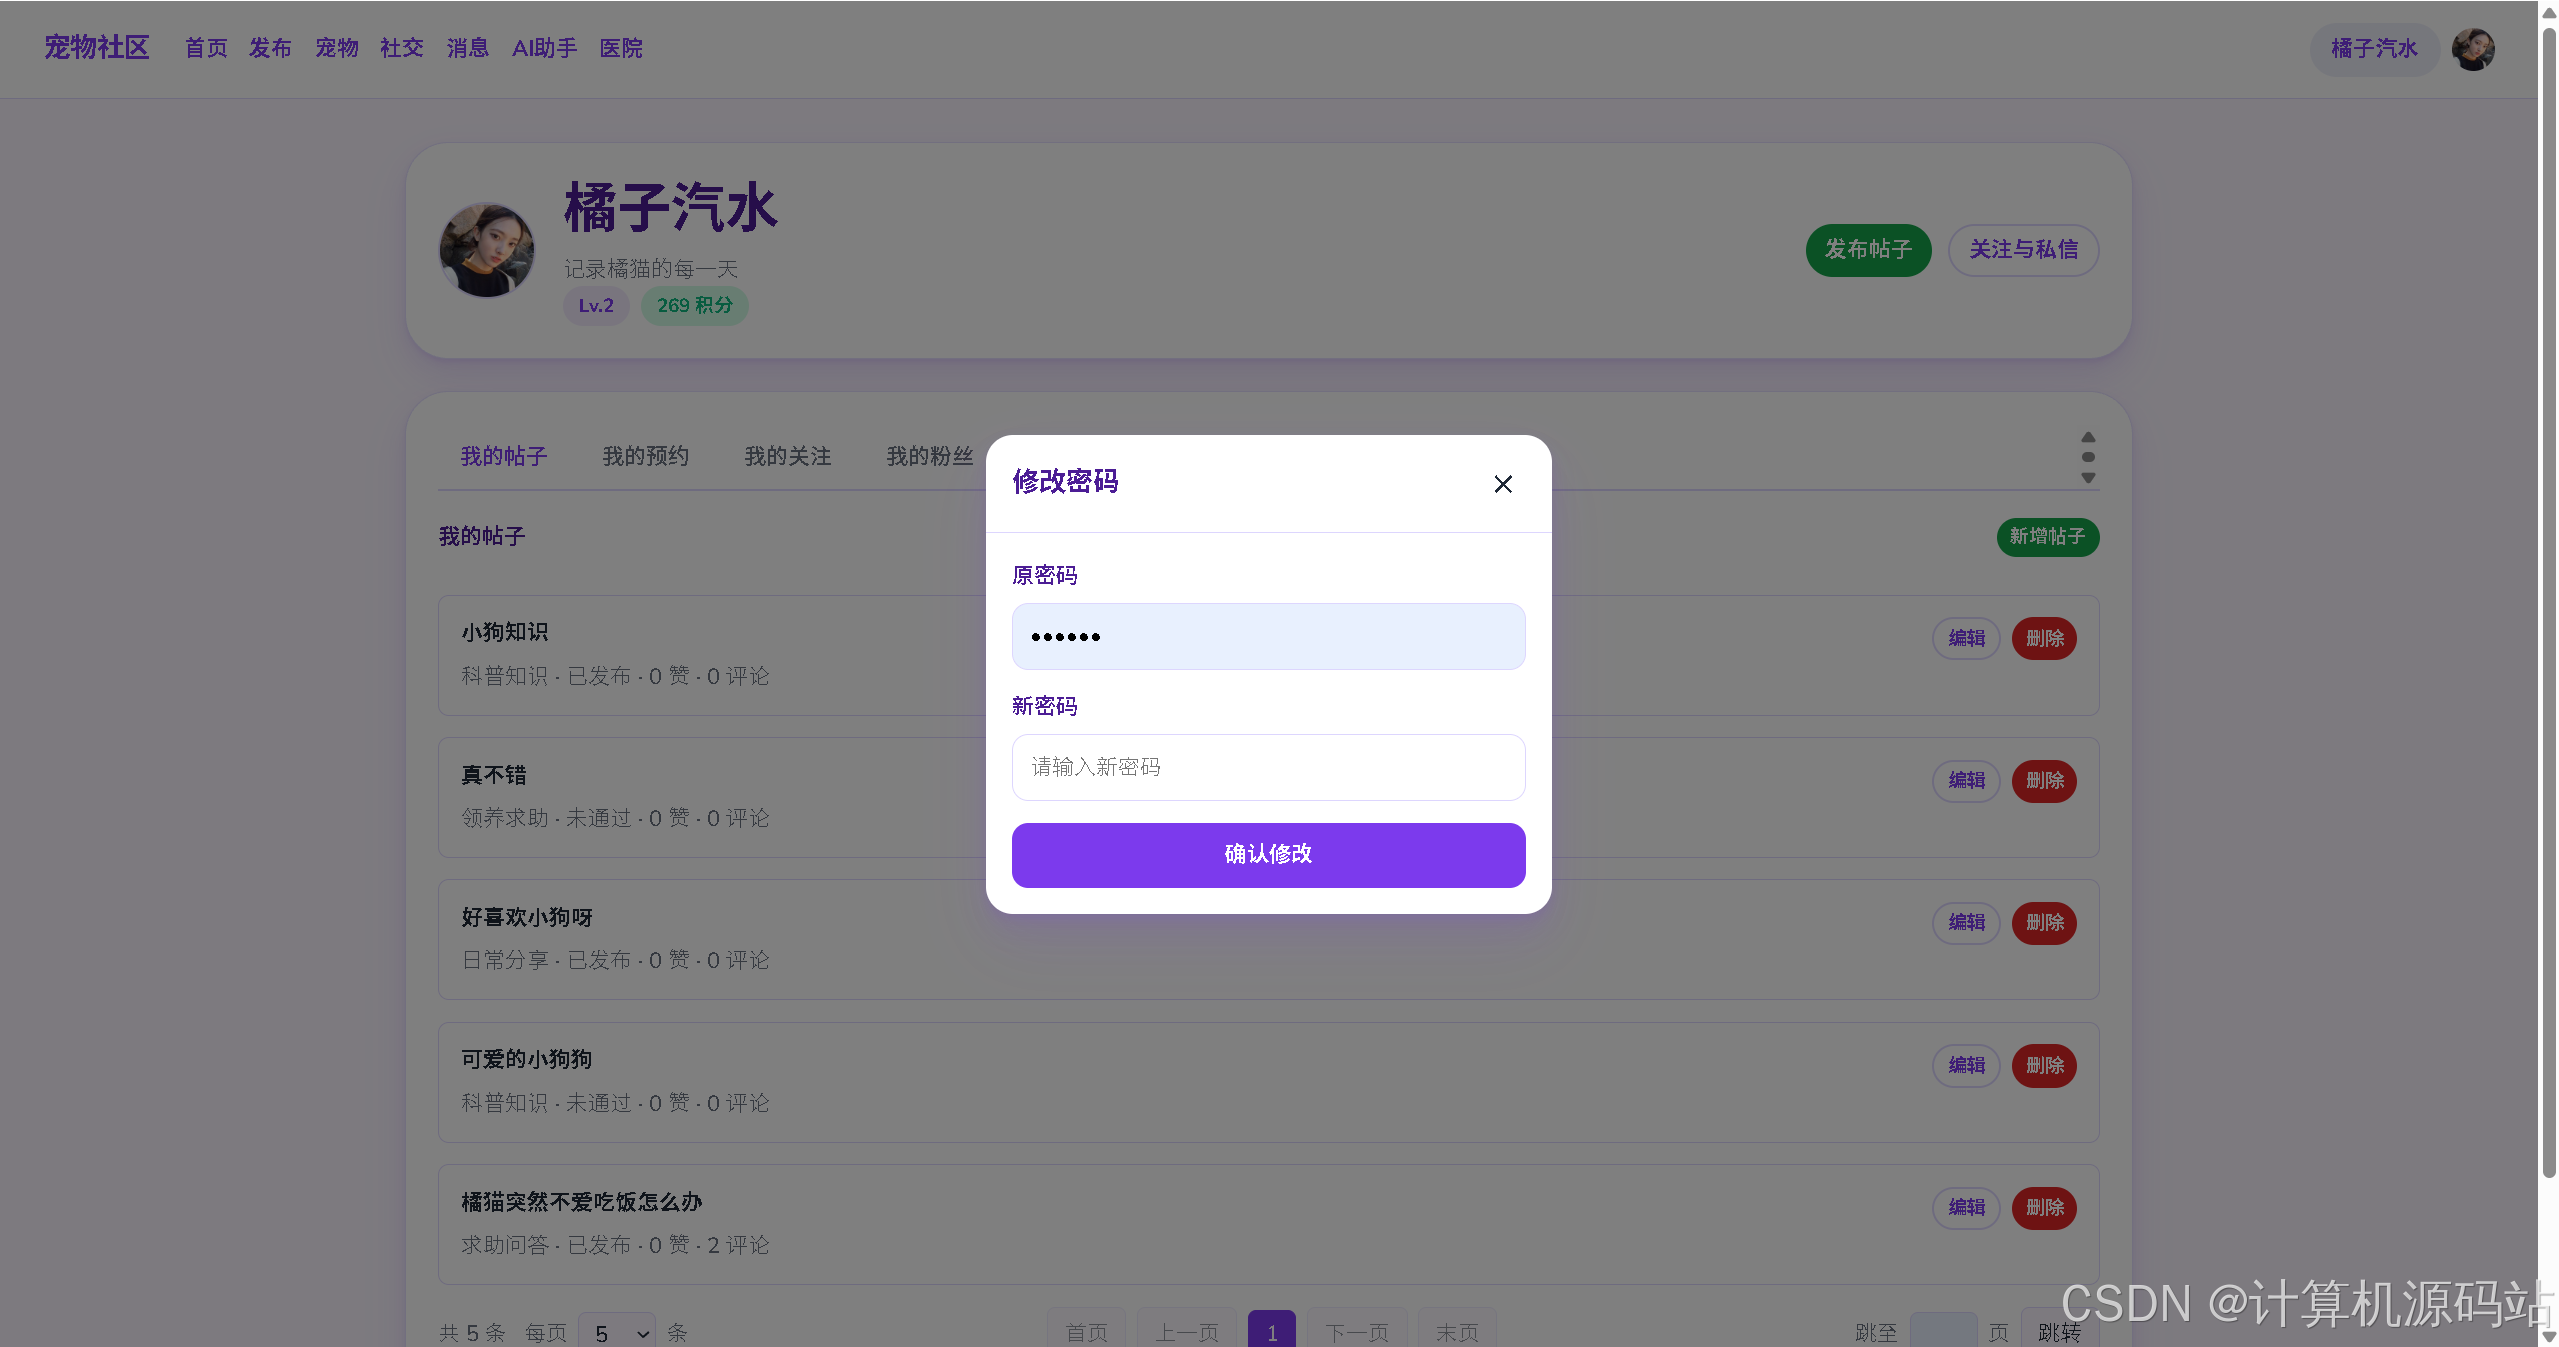
Task: Delete the 可爱的小狗狗 post
Action: pyautogui.click(x=2044, y=1065)
